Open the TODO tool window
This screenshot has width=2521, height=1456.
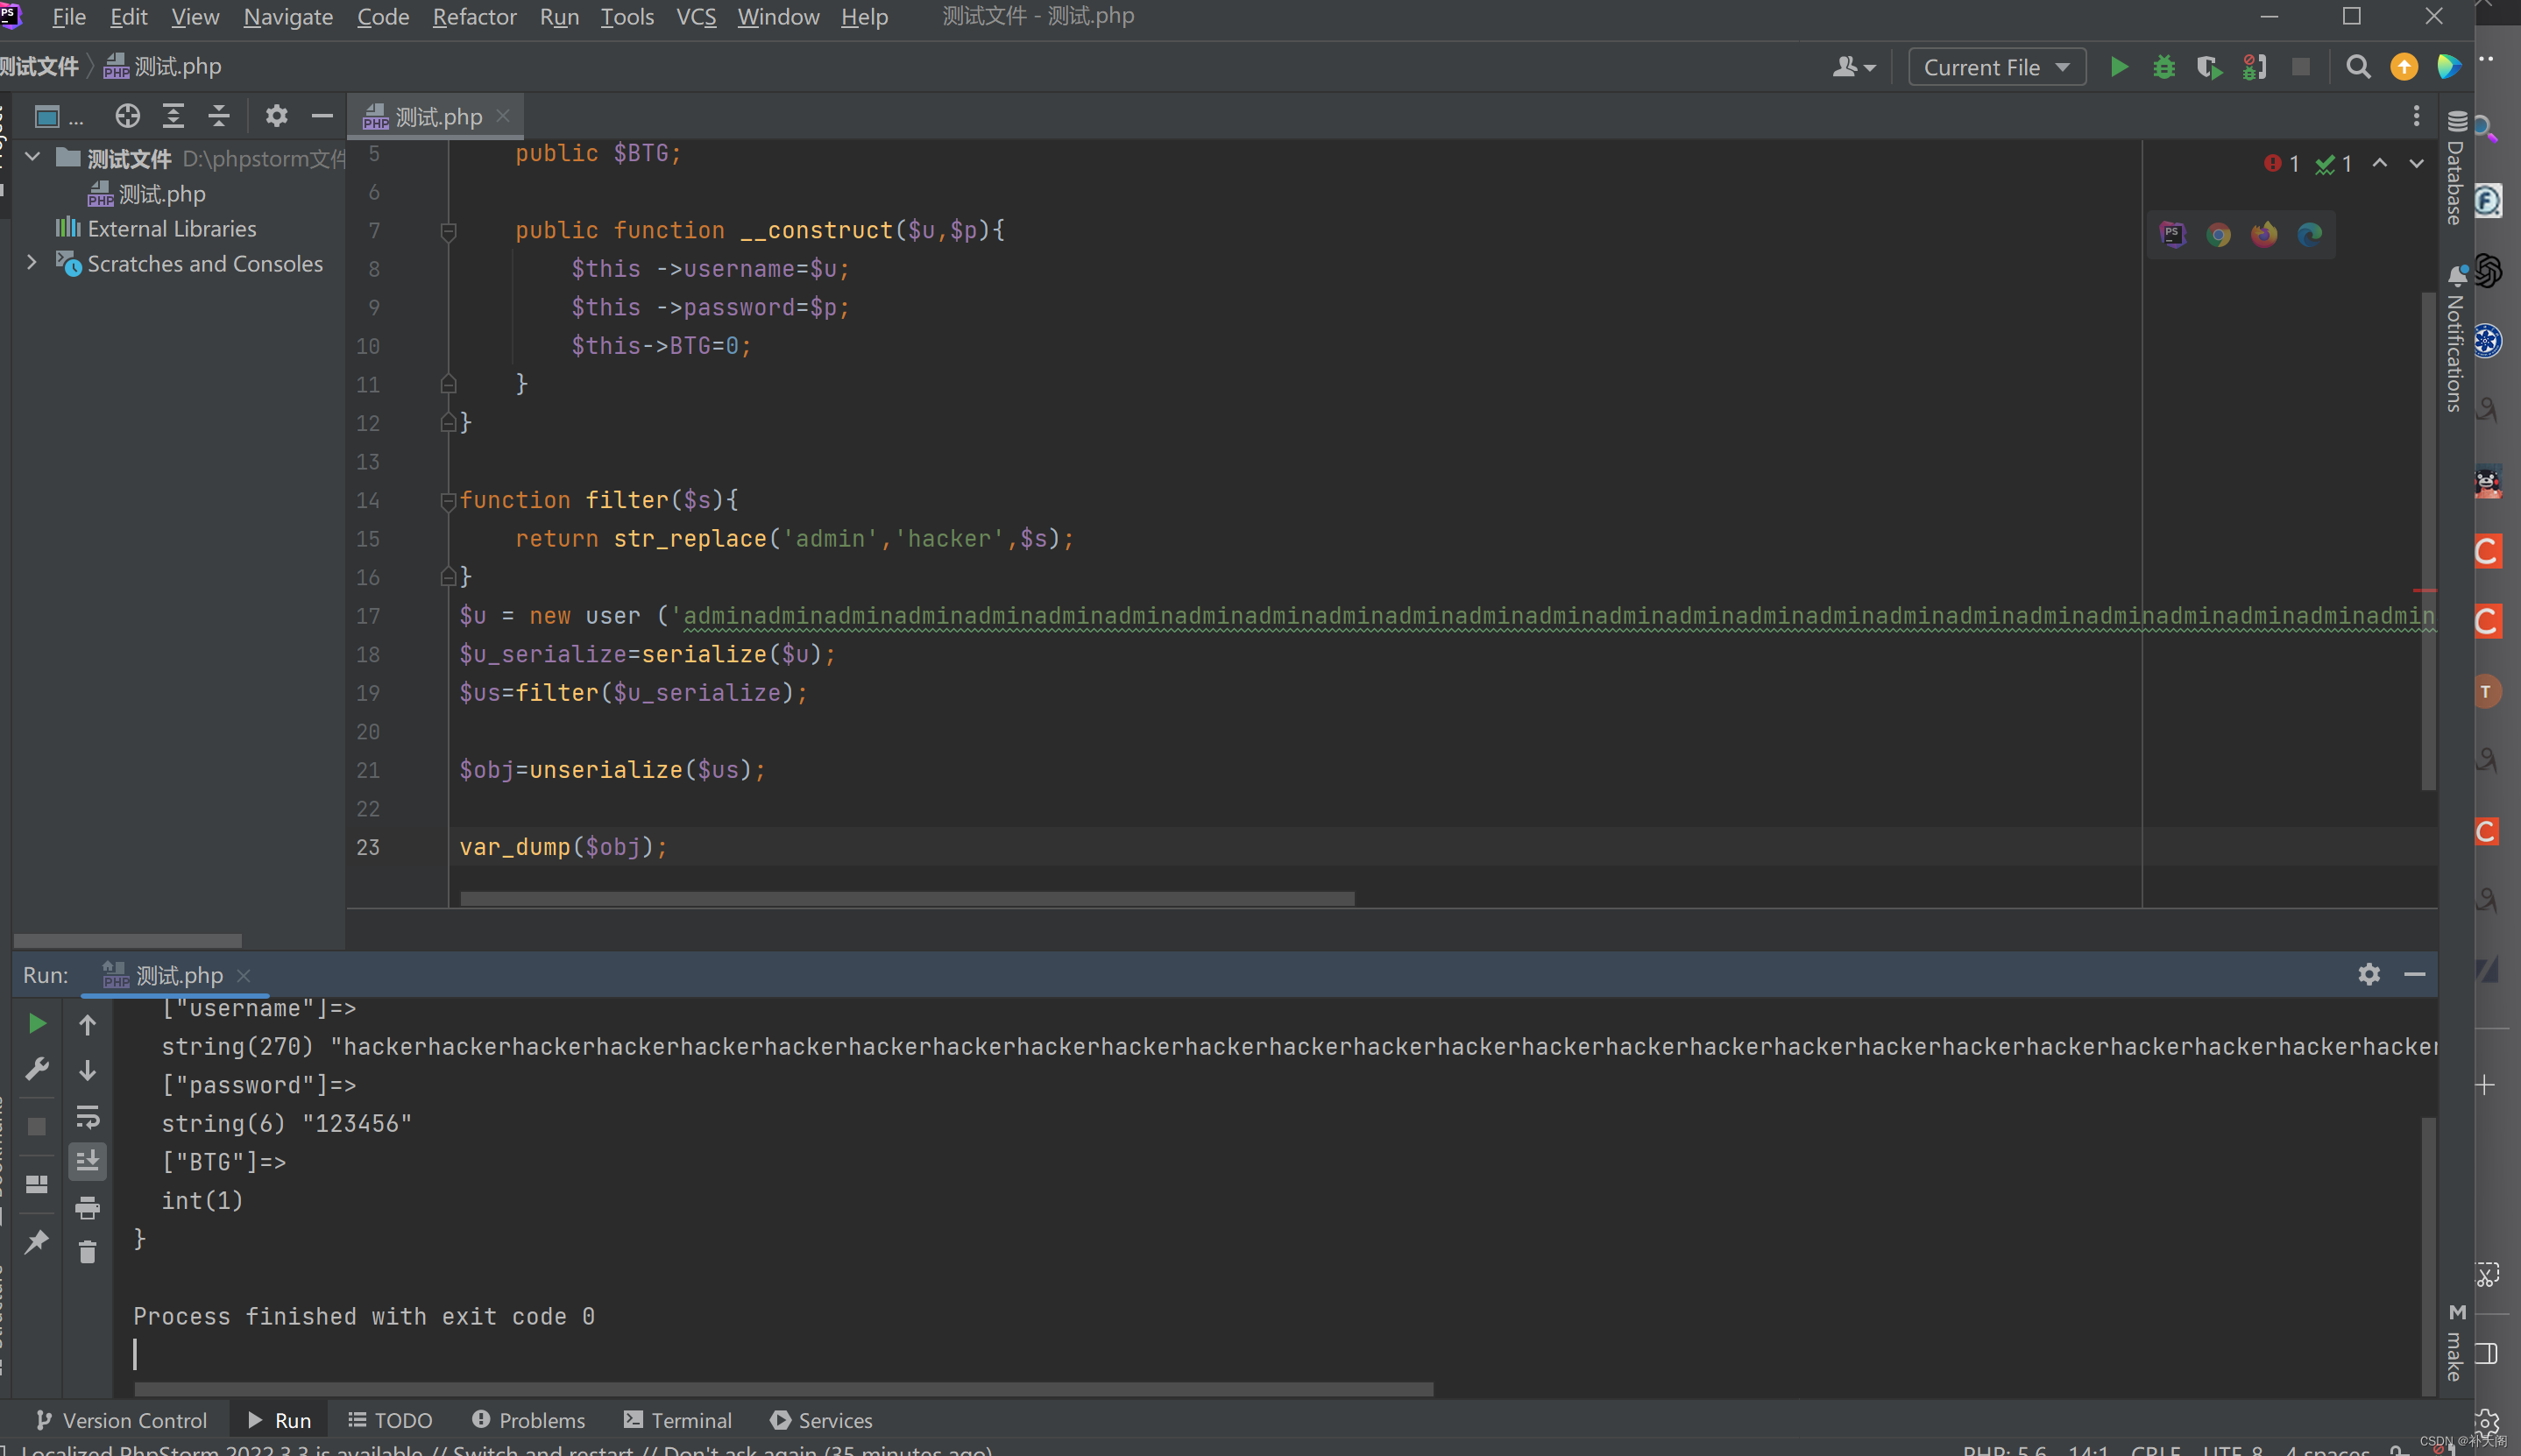pyautogui.click(x=390, y=1420)
